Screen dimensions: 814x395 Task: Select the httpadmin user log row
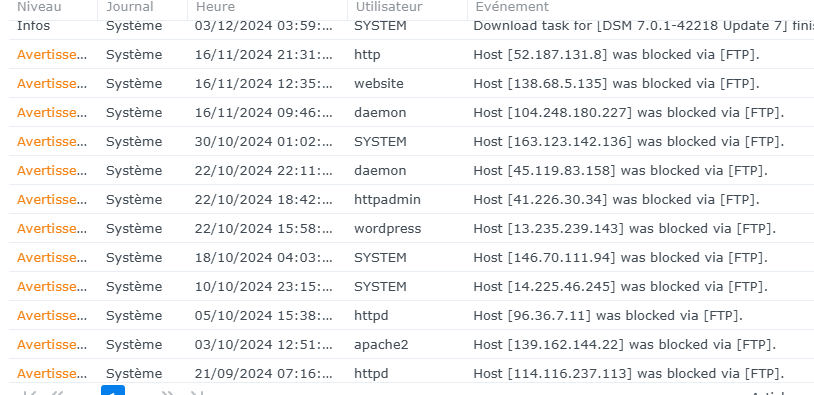coord(411,200)
